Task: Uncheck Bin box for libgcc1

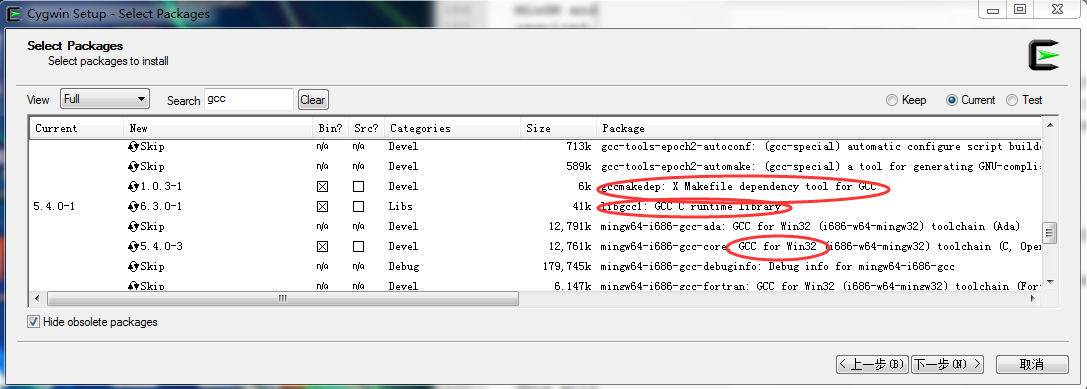Action: coord(322,207)
